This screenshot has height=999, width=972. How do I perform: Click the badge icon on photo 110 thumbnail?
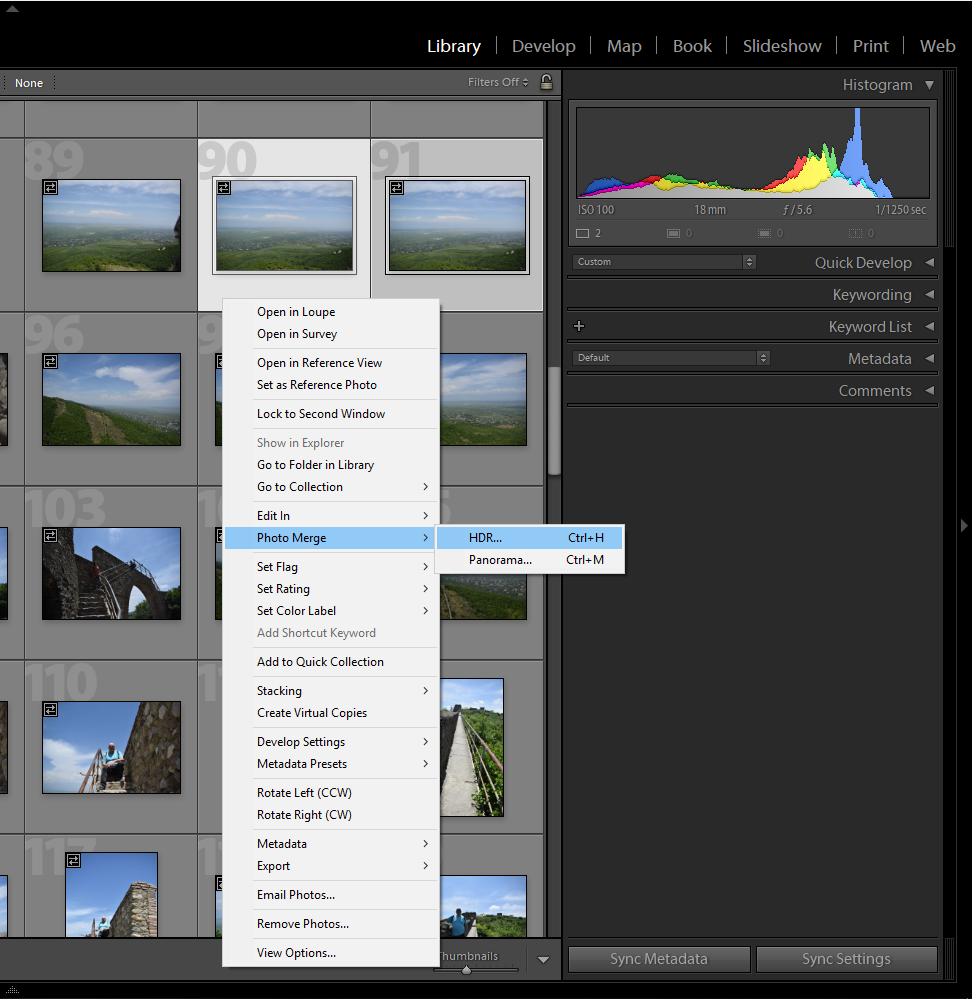pyautogui.click(x=50, y=709)
